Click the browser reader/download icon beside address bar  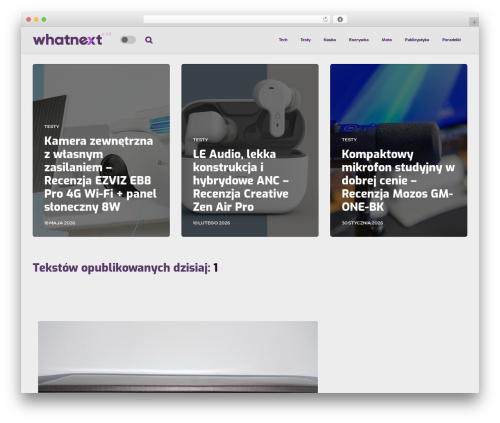(x=340, y=20)
